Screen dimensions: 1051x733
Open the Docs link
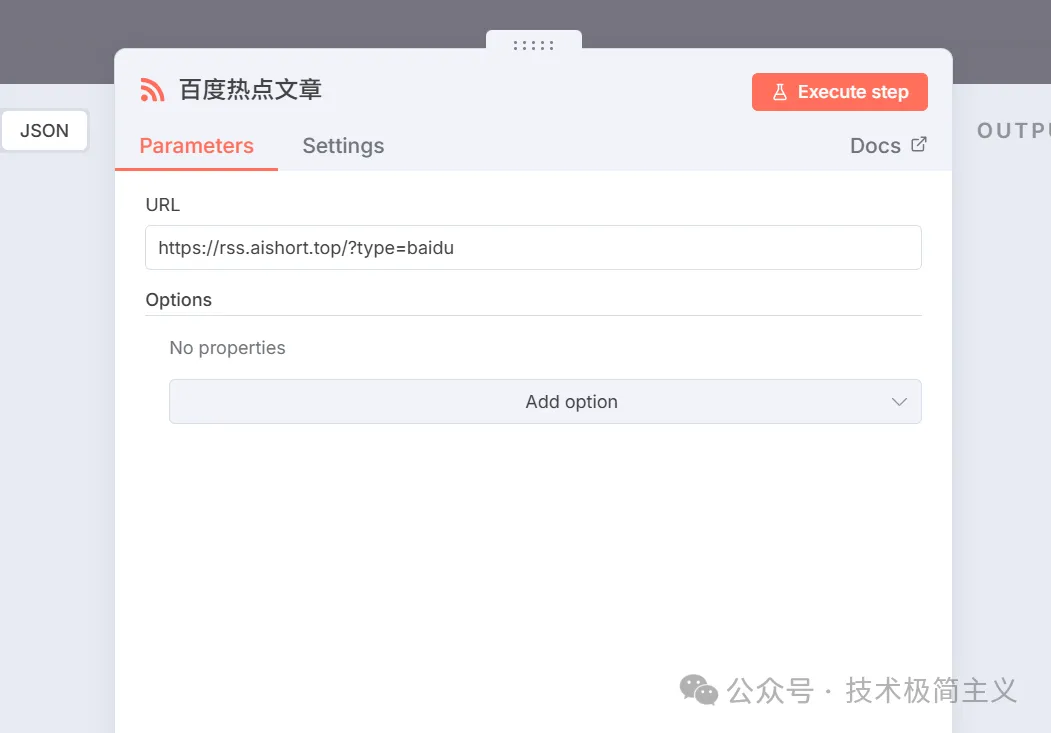click(x=888, y=145)
